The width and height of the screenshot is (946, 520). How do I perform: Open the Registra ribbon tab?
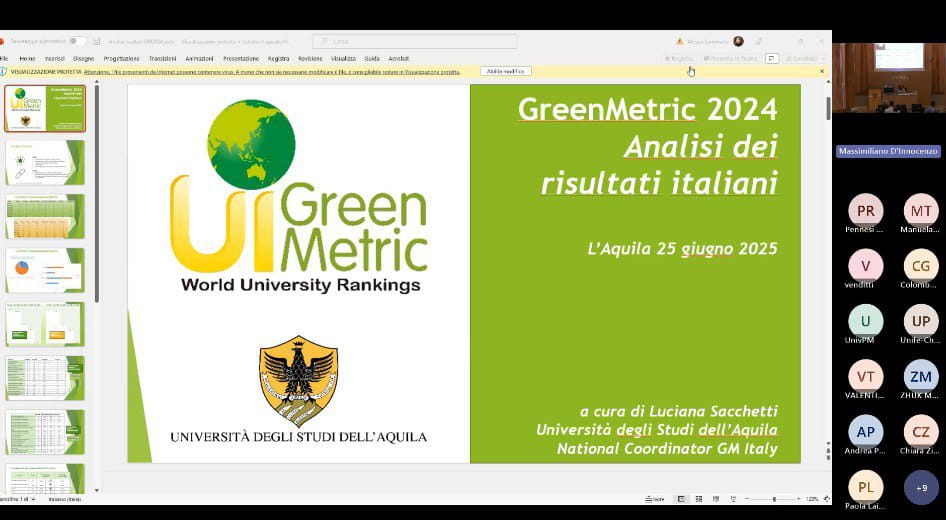[279, 59]
